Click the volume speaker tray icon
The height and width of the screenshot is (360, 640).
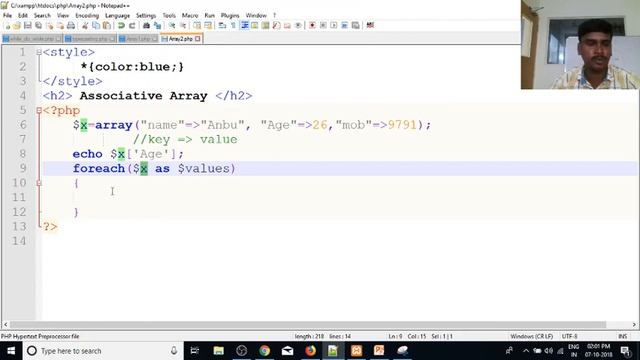[548, 351]
